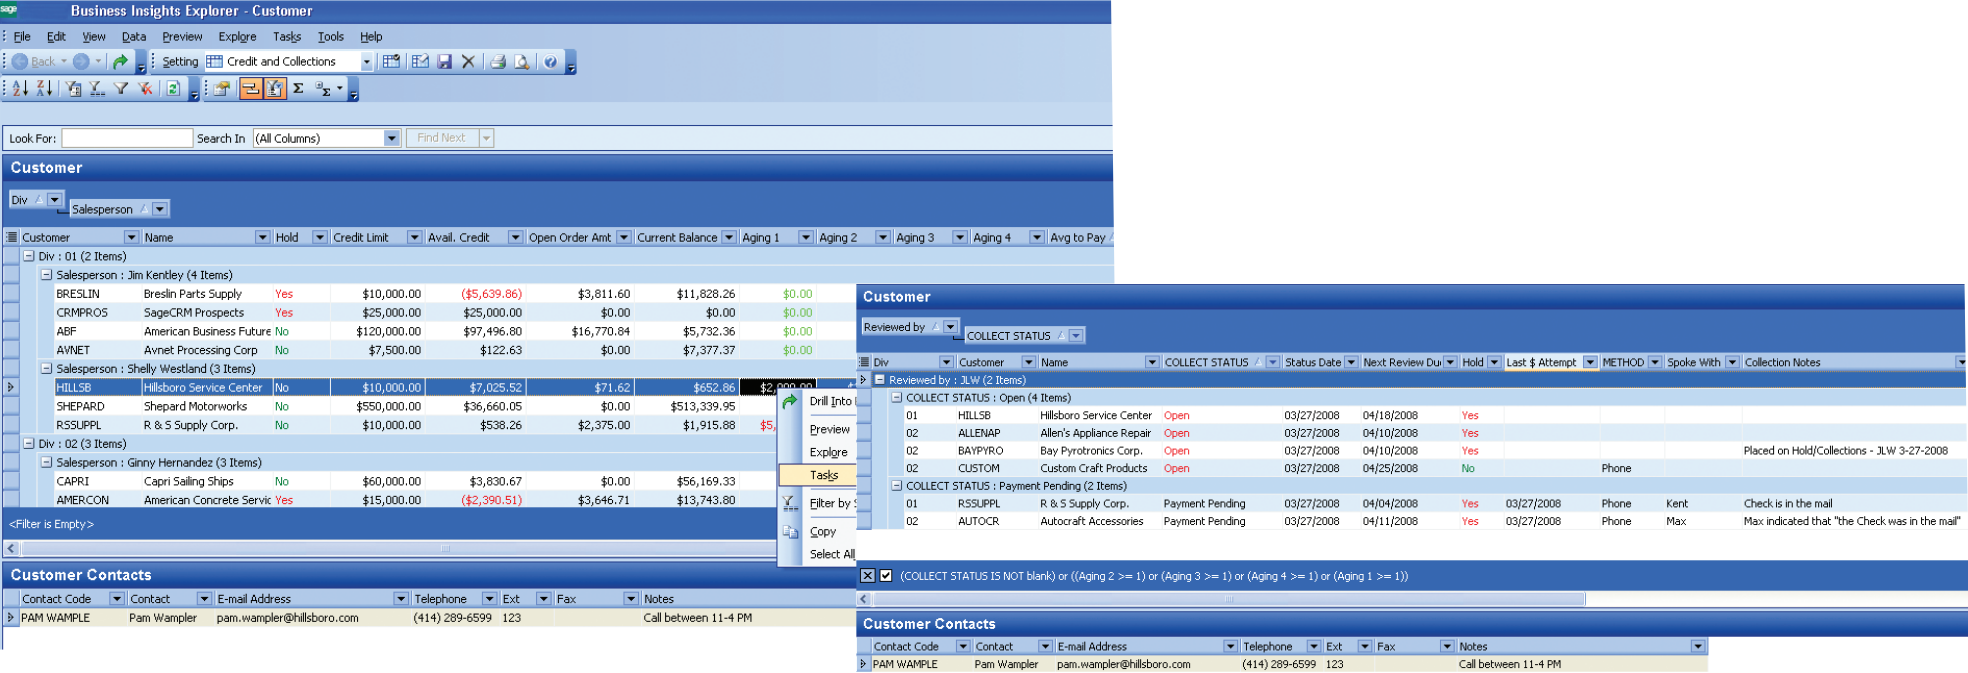Click the Back arrow icon in toolbar
The image size is (1968, 673).
(20, 62)
